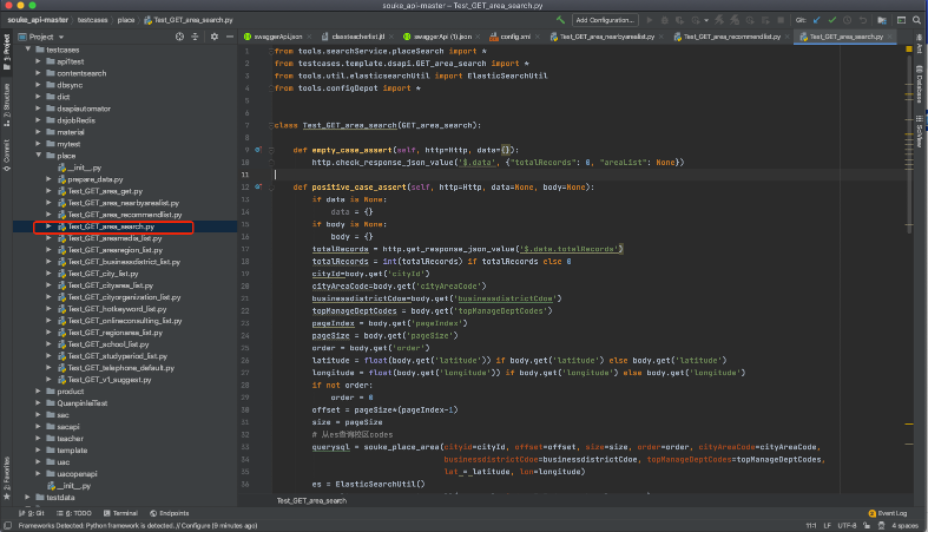The image size is (929, 533).
Task: Click Collapse All icon in Project panel
Action: point(195,37)
